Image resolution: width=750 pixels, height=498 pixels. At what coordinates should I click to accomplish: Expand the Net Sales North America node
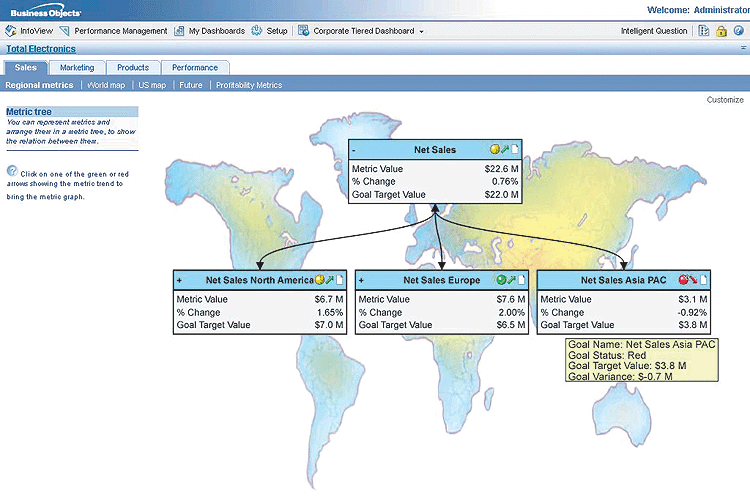[x=179, y=280]
